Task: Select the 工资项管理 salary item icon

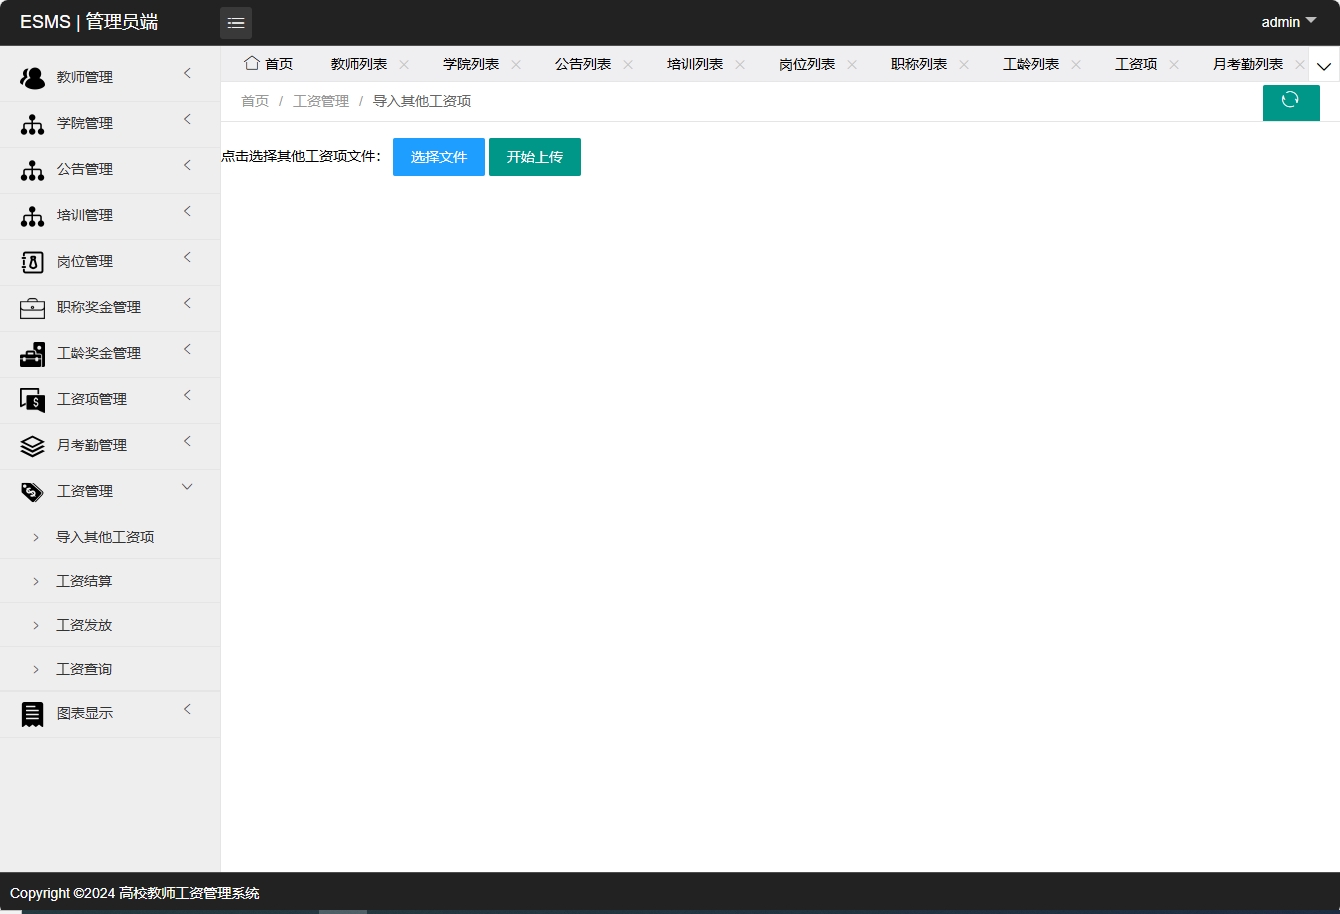Action: coord(31,399)
